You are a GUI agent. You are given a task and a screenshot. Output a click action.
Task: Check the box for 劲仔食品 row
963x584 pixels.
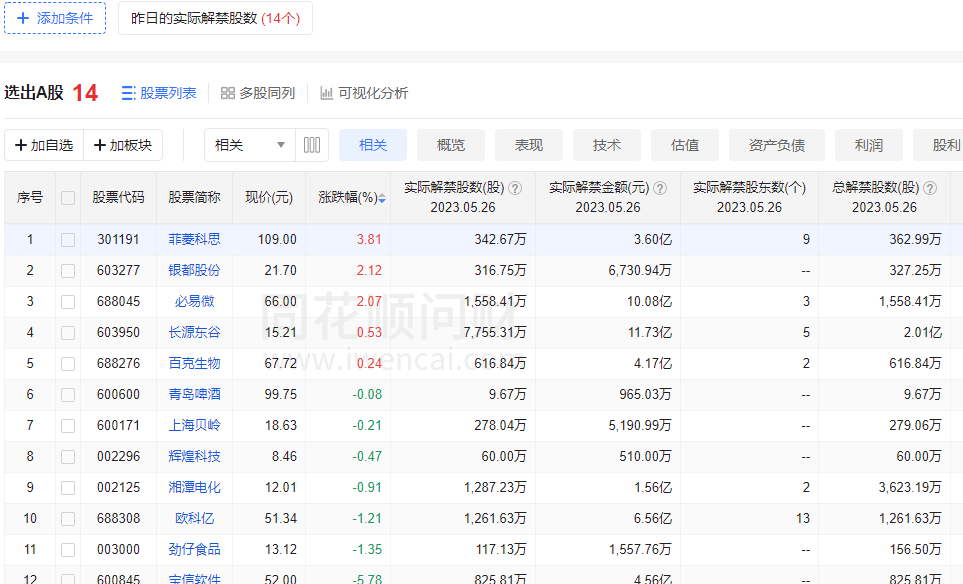point(68,550)
